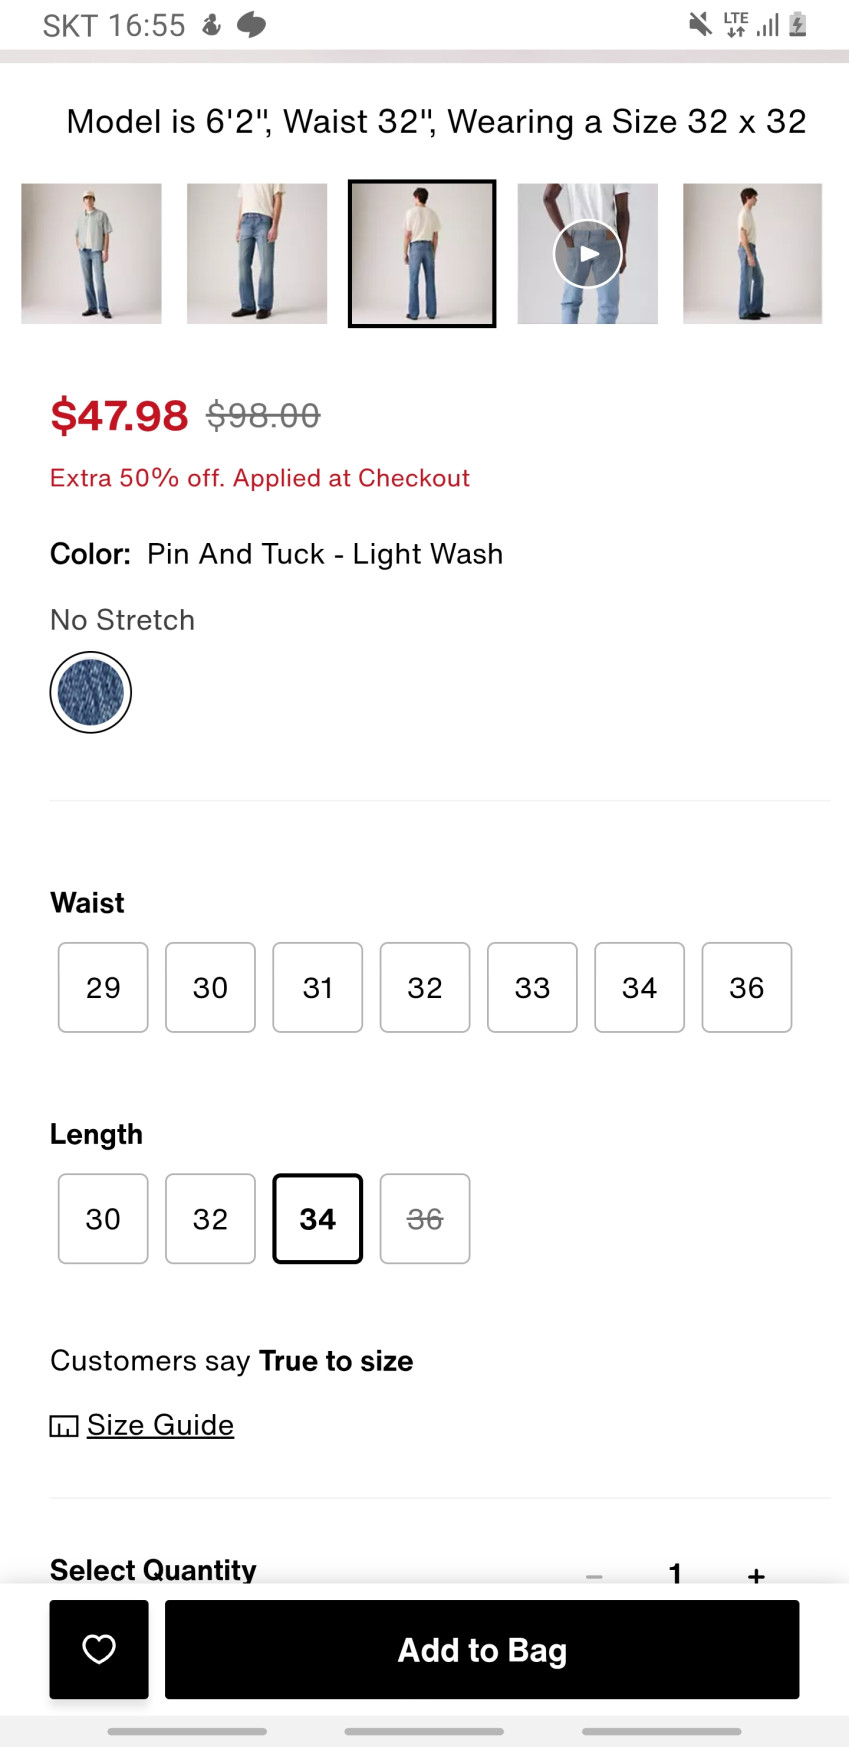849x1747 pixels.
Task: Pick waist size 36
Action: click(747, 987)
